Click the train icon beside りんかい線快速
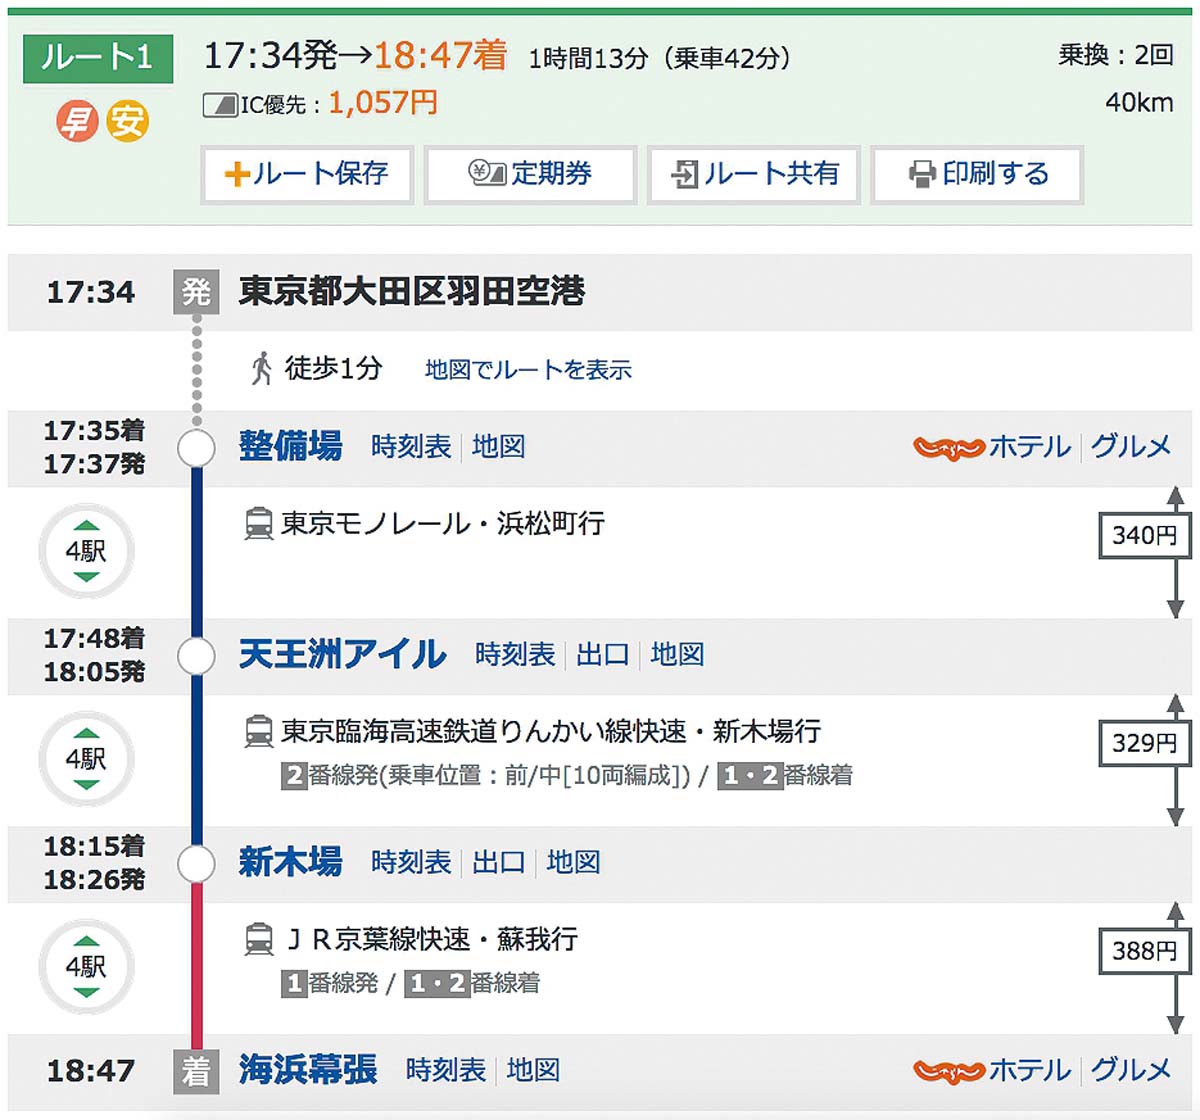This screenshot has width=1200, height=1120. (259, 731)
